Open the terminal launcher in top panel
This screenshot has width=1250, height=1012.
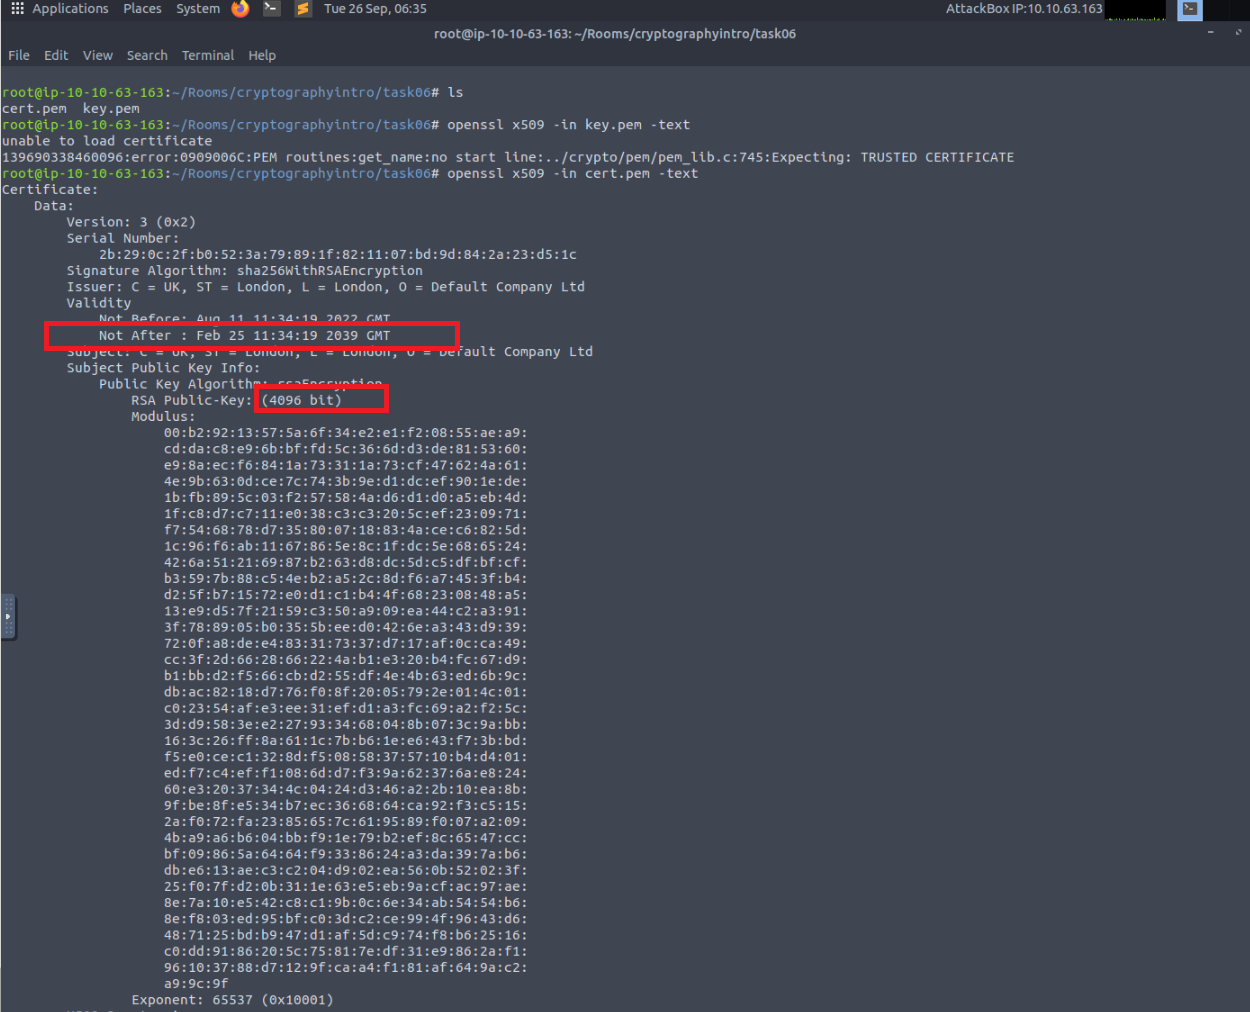tap(271, 9)
